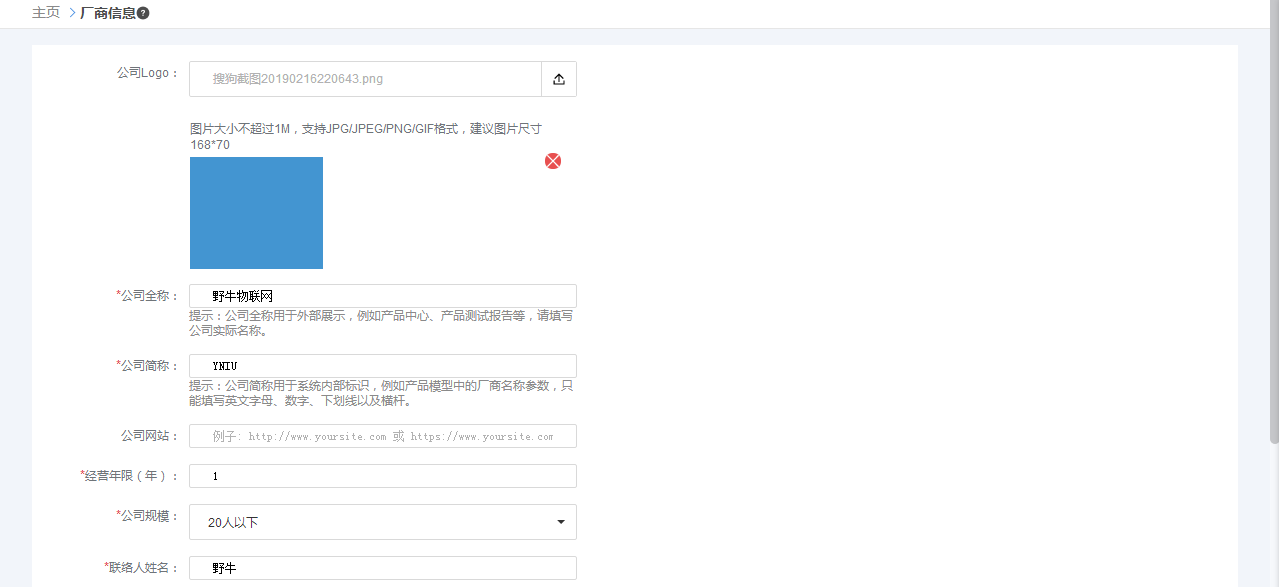The height and width of the screenshot is (587, 1279).
Task: Go back to 主页 via the breadcrumb link
Action: pyautogui.click(x=44, y=14)
